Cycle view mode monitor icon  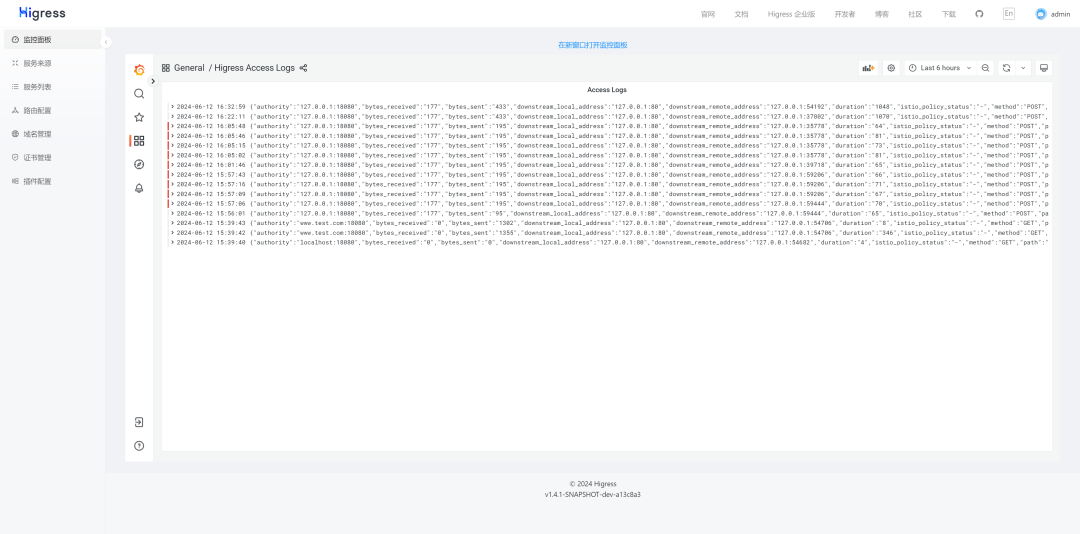coord(1044,68)
